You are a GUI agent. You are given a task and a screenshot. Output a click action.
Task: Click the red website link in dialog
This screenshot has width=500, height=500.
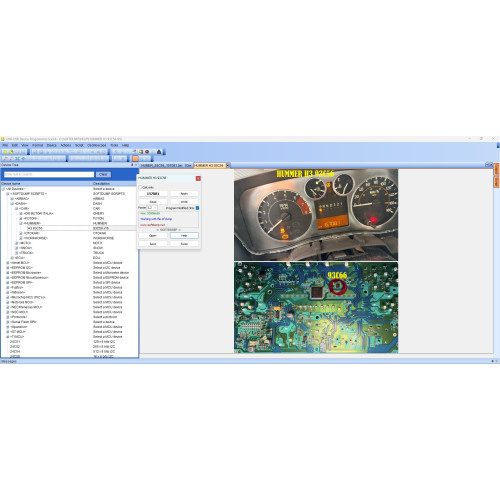152,225
